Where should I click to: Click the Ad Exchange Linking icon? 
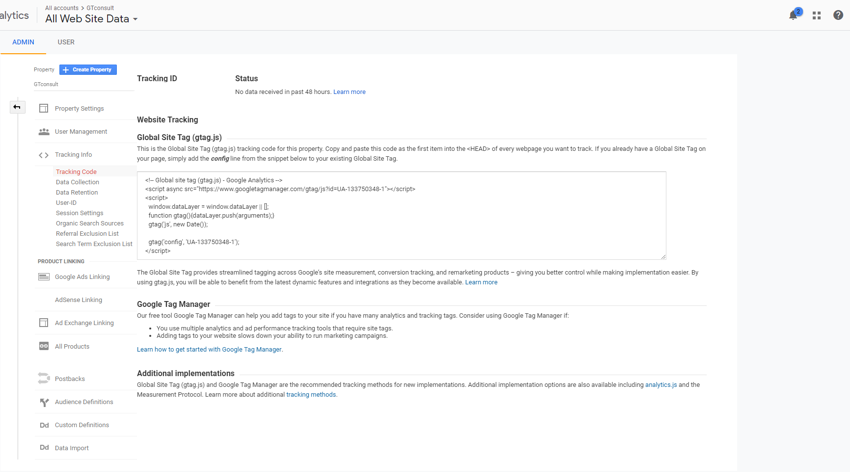(x=43, y=323)
